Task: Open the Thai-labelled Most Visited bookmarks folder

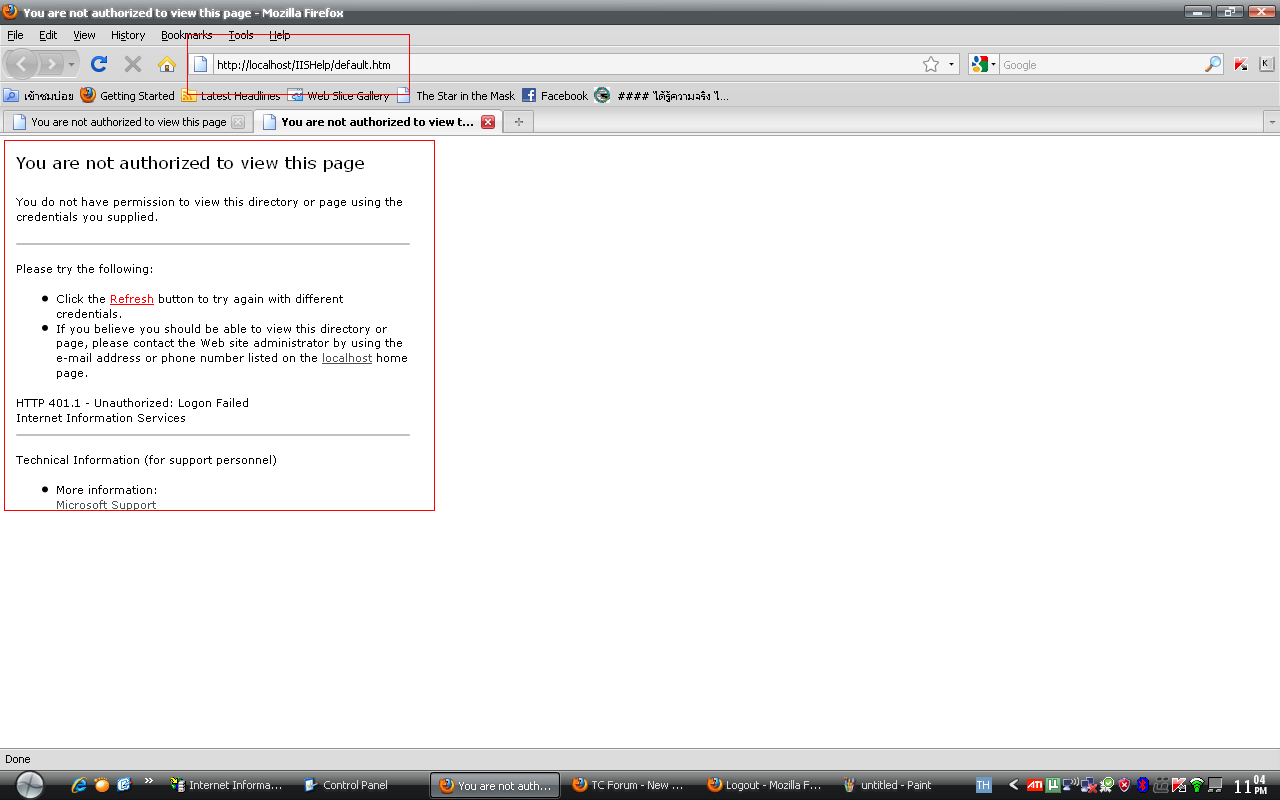Action: [x=38, y=96]
